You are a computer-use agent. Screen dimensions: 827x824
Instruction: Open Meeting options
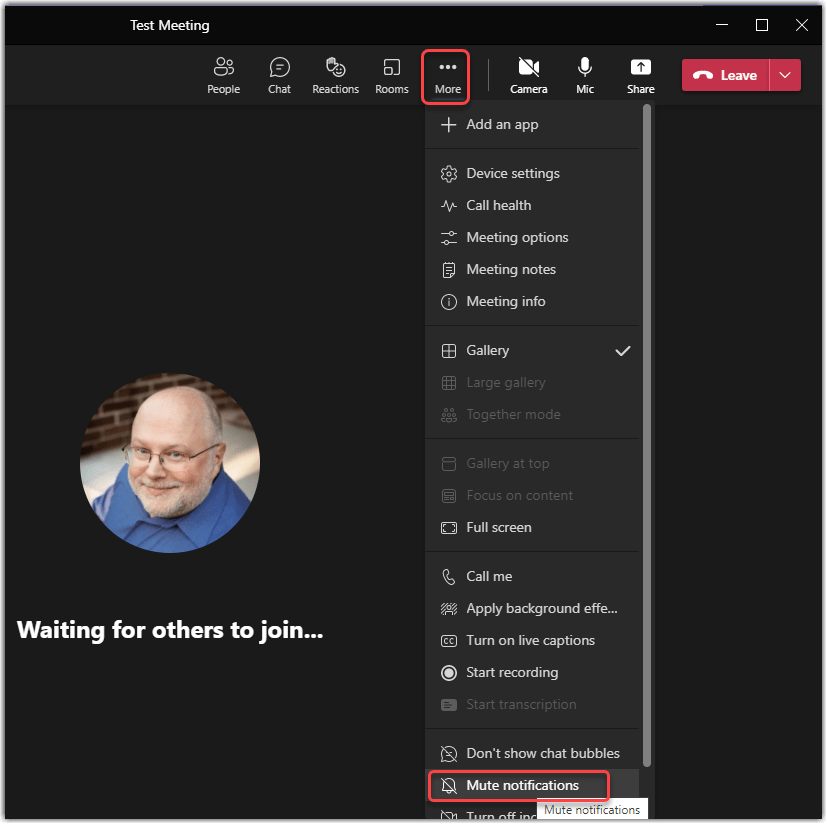[x=516, y=237]
